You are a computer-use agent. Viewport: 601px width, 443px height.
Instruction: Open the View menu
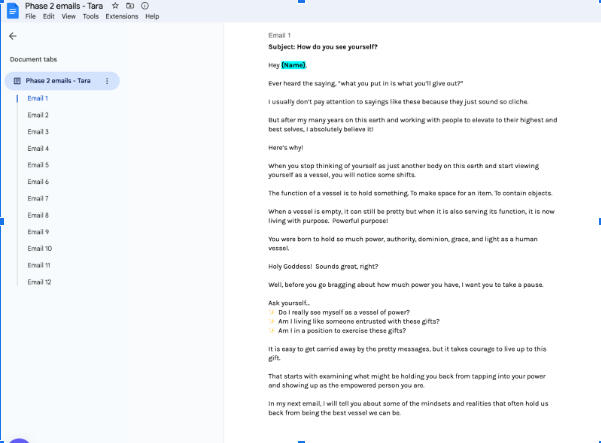68,17
